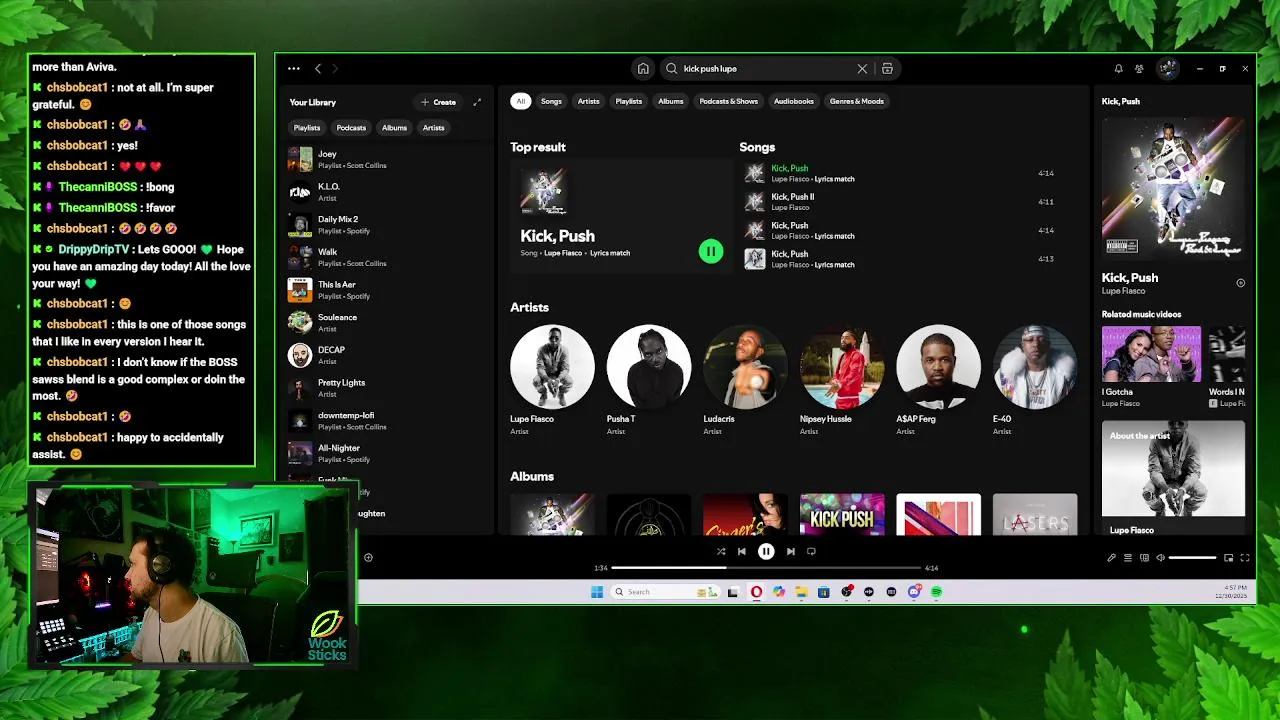Open Connect to a device
The image size is (1280, 720).
pos(1144,558)
